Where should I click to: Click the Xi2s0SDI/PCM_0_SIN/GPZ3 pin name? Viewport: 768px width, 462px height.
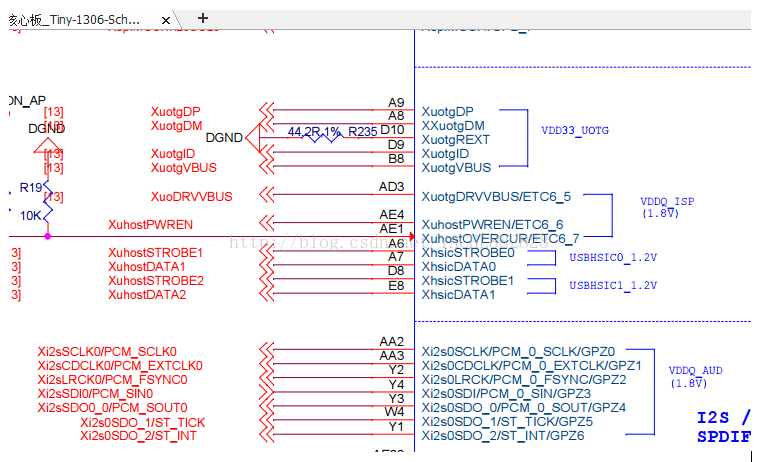point(506,394)
